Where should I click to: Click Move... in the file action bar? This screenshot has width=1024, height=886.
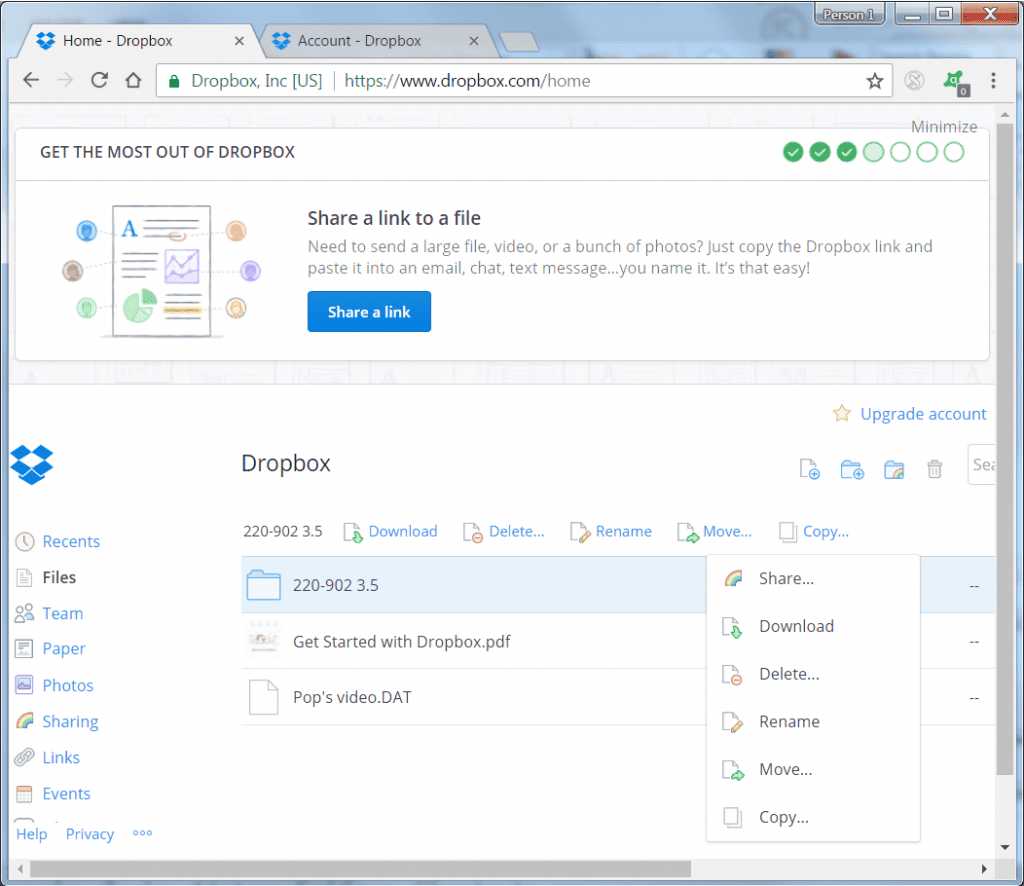[x=714, y=531]
